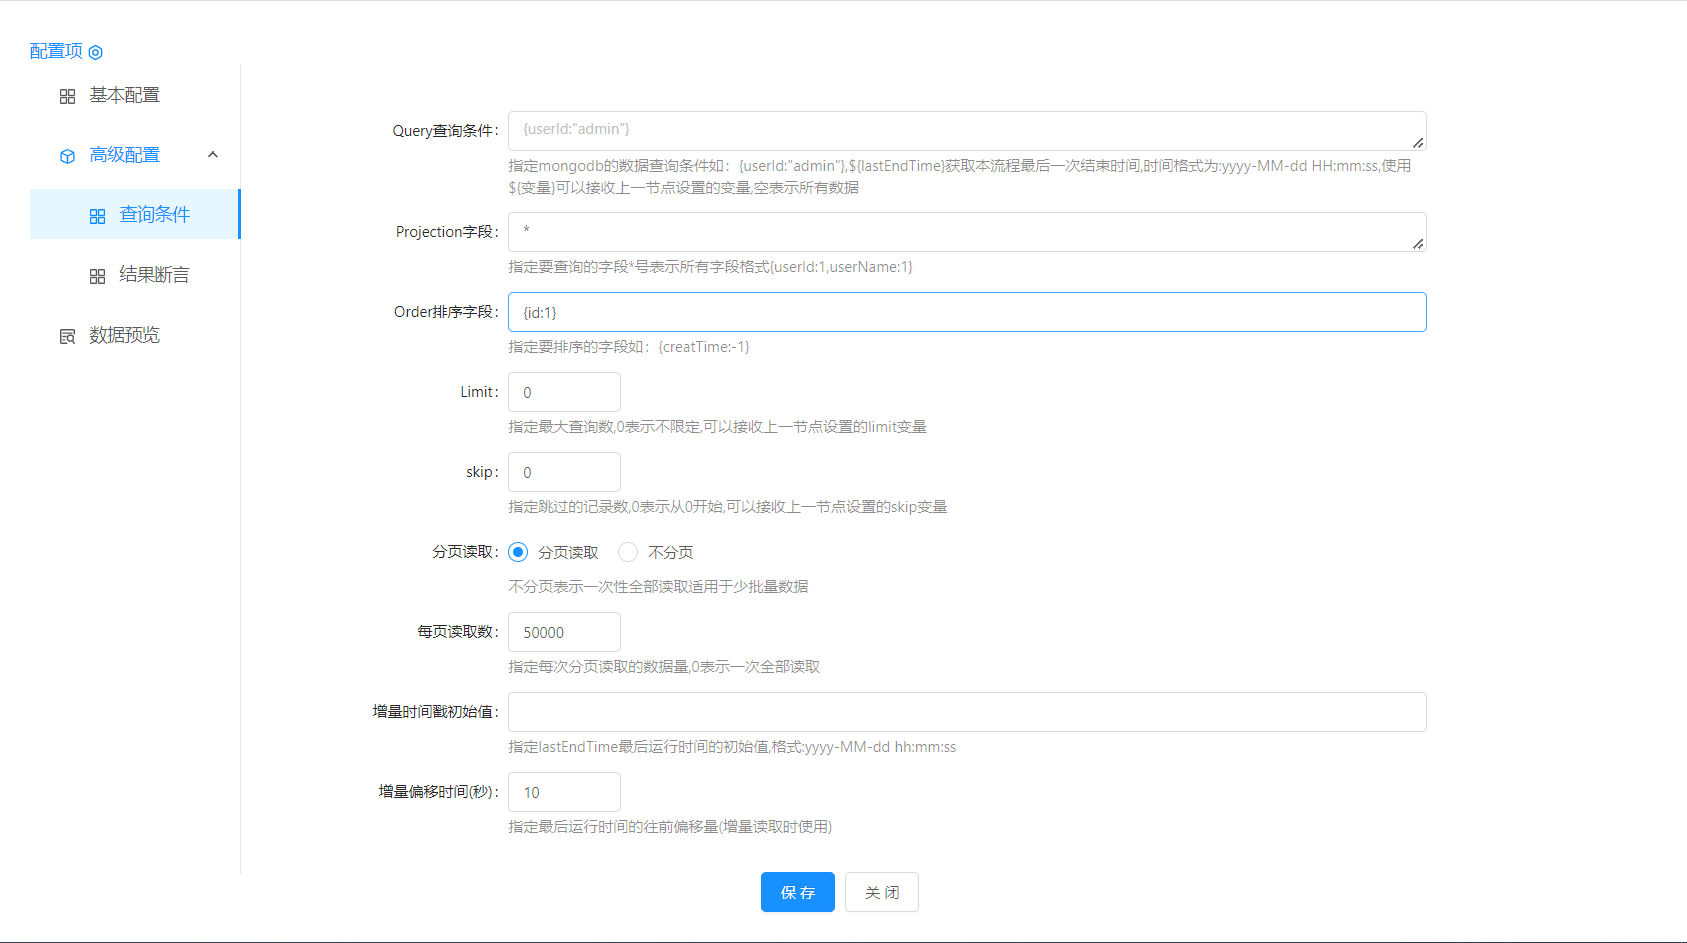Click the 基本配置 grid icon
The height and width of the screenshot is (943, 1687).
[x=67, y=96]
